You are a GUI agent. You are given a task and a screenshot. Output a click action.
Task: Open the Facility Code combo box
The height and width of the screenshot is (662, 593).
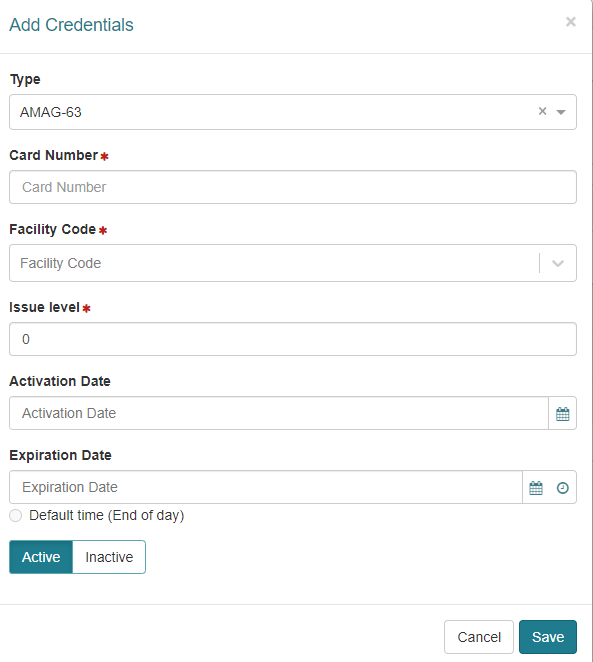click(293, 263)
